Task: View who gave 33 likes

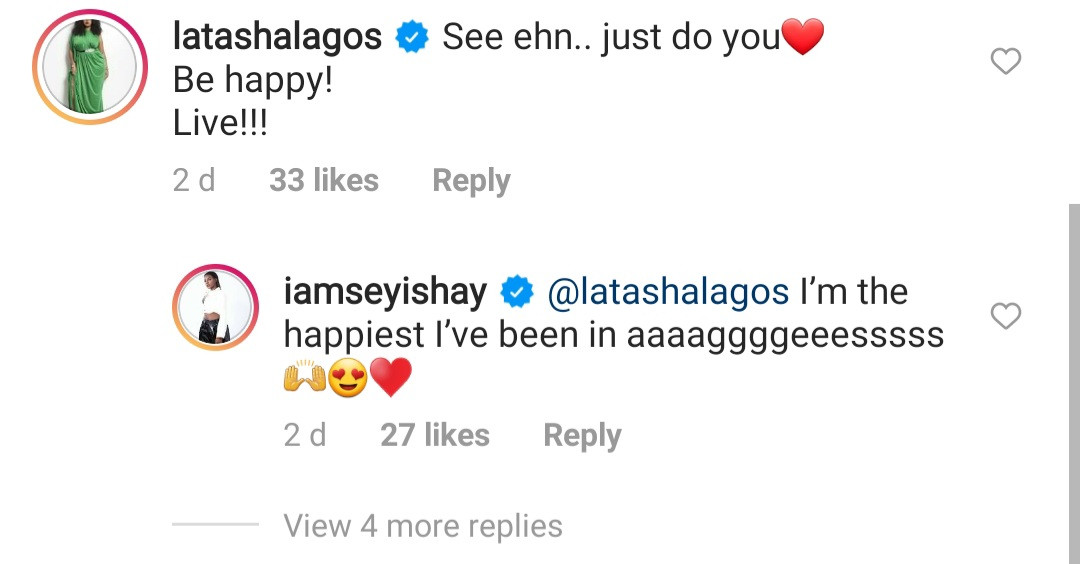Action: [x=324, y=180]
